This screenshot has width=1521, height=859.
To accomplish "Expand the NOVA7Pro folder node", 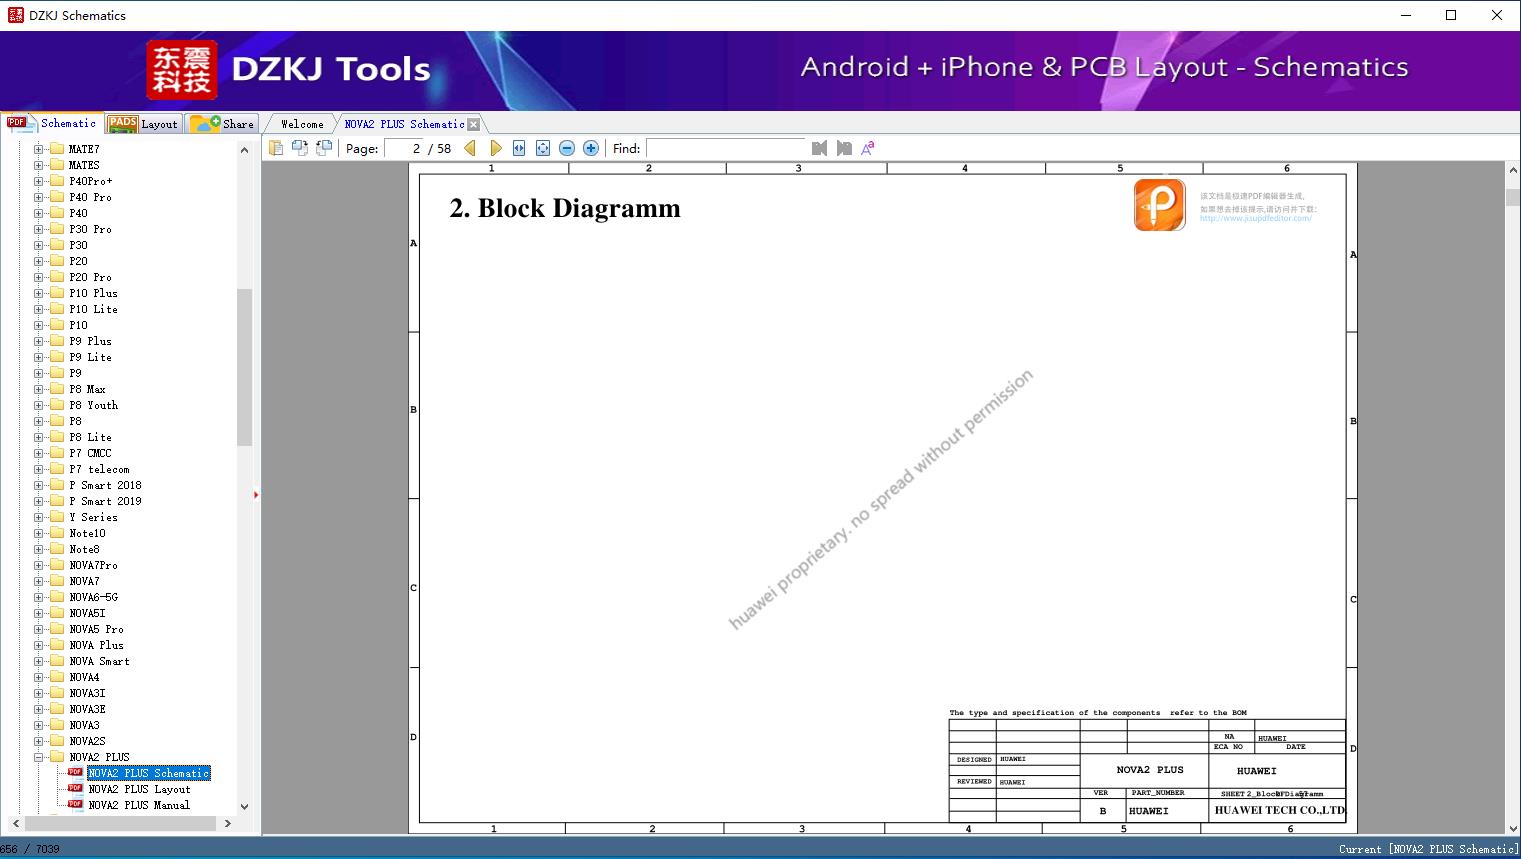I will [39, 565].
